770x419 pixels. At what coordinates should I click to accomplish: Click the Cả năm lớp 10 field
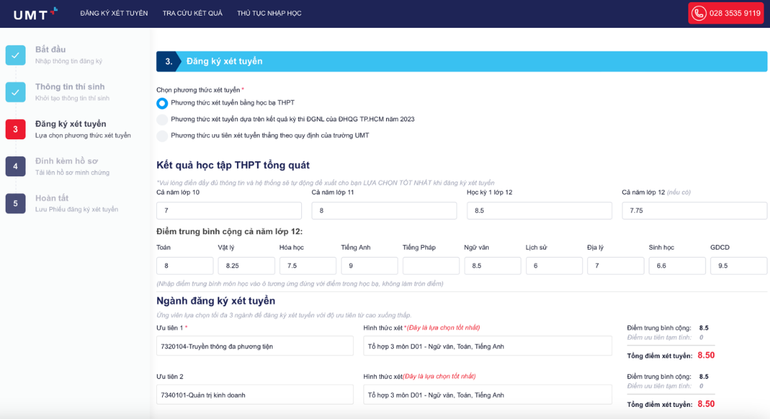coord(229,211)
